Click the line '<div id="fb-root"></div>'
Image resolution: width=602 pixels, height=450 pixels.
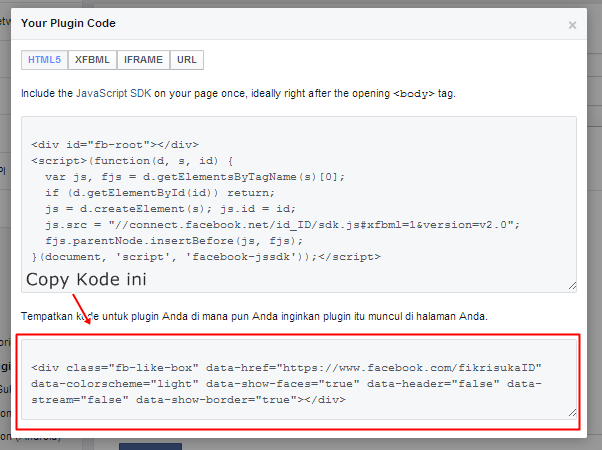pyautogui.click(x=115, y=145)
